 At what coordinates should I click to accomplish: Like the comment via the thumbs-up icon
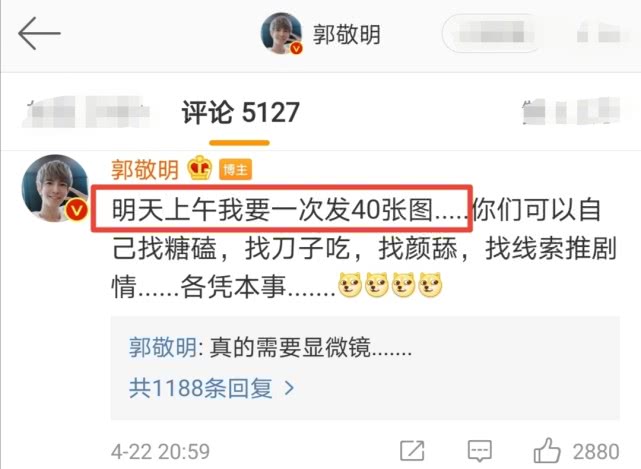[x=547, y=450]
